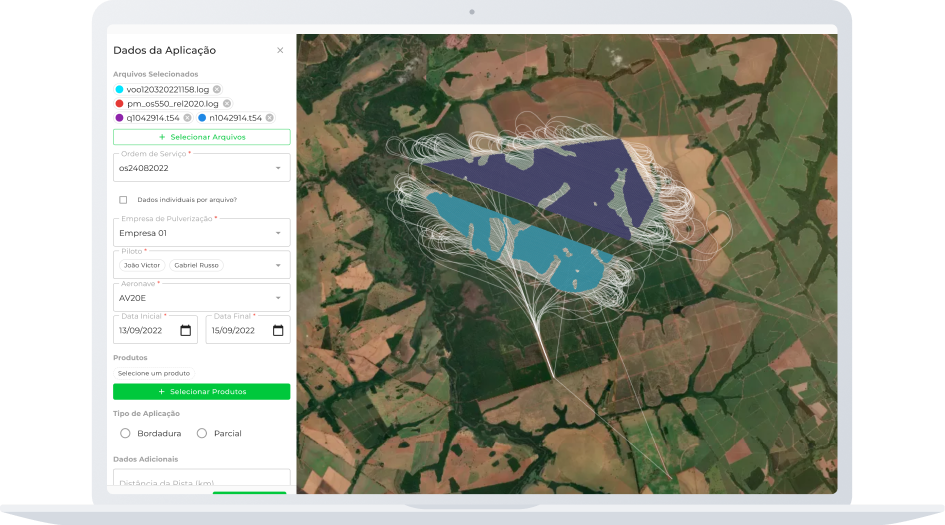
Task: Remove file n1042914.t54
Action: [x=270, y=117]
